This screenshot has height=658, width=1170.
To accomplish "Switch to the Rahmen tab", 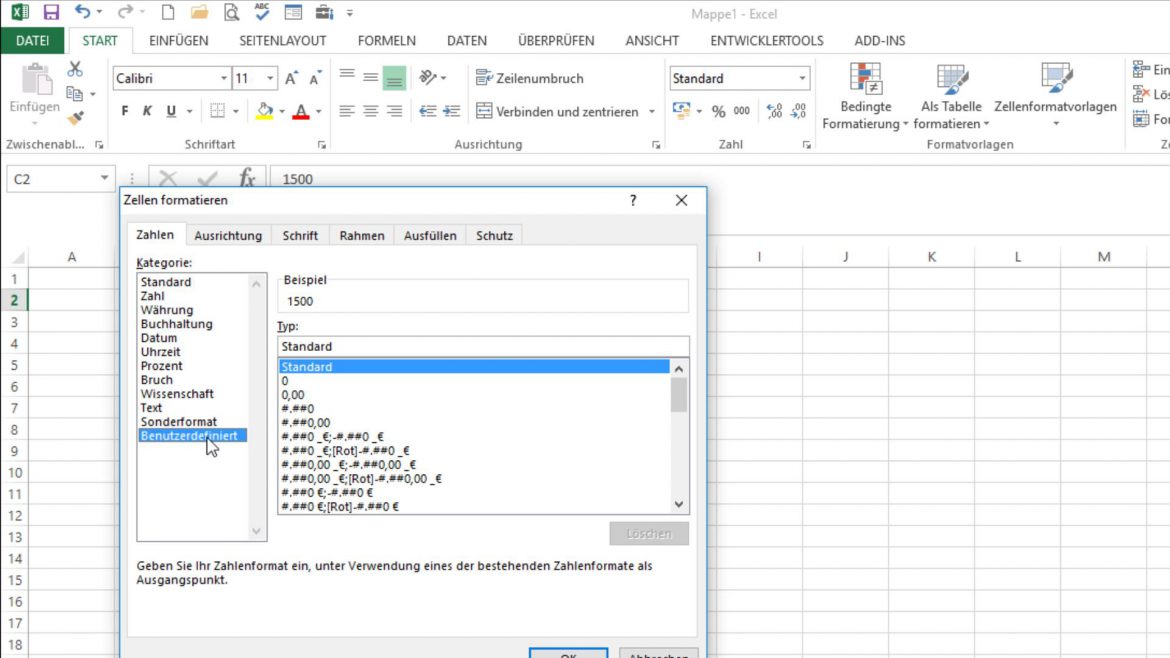I will (361, 235).
